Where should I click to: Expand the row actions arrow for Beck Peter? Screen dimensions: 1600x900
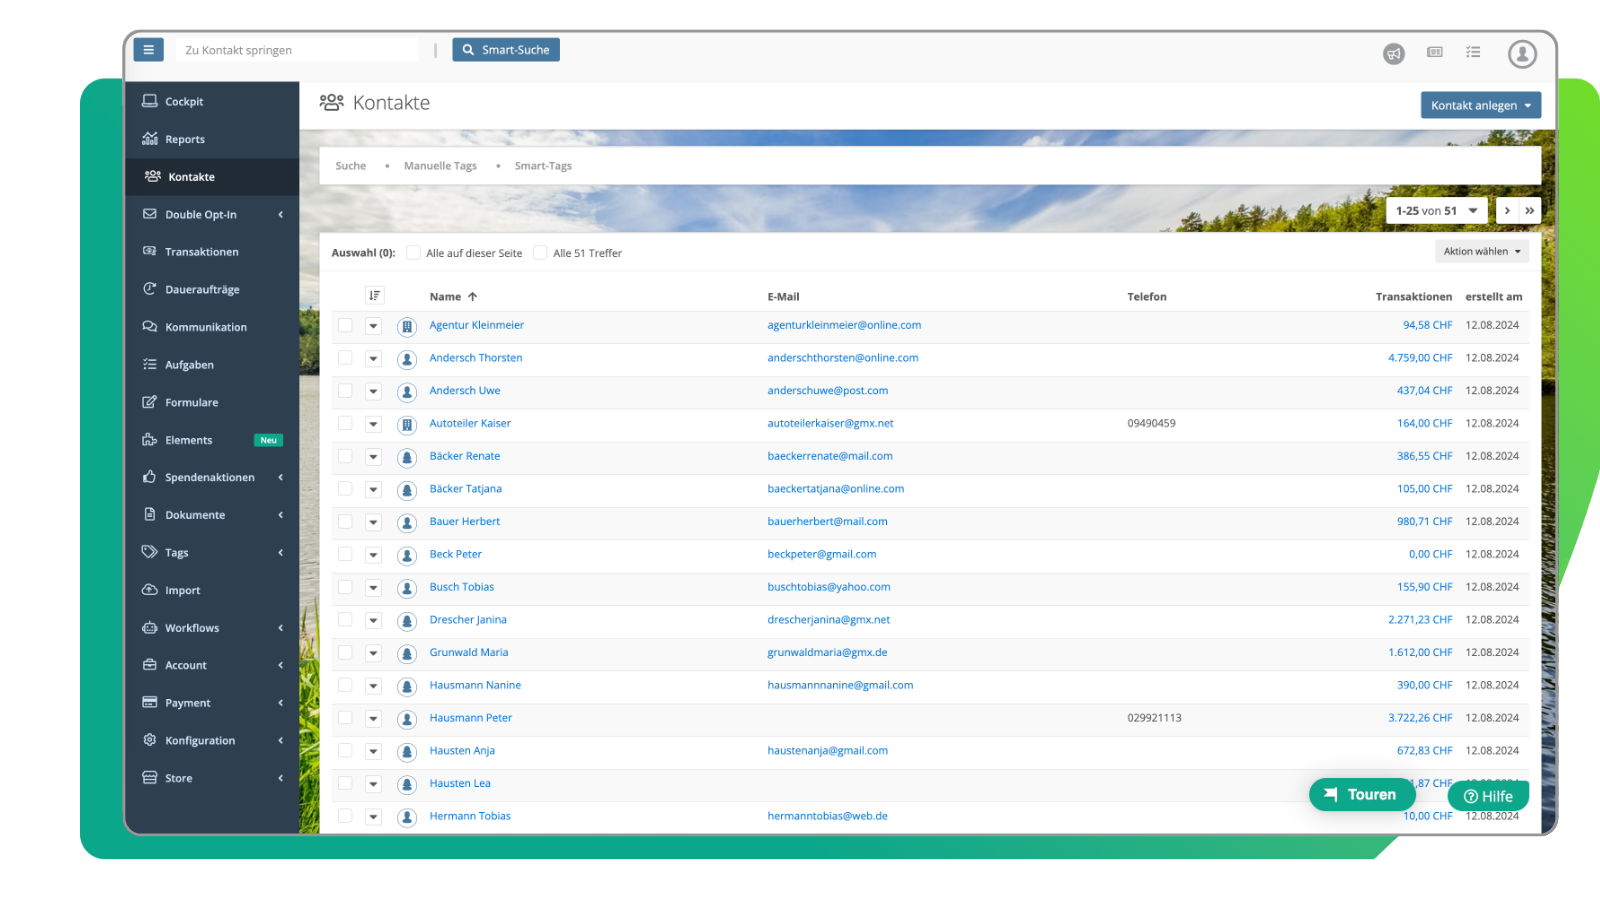(x=373, y=555)
